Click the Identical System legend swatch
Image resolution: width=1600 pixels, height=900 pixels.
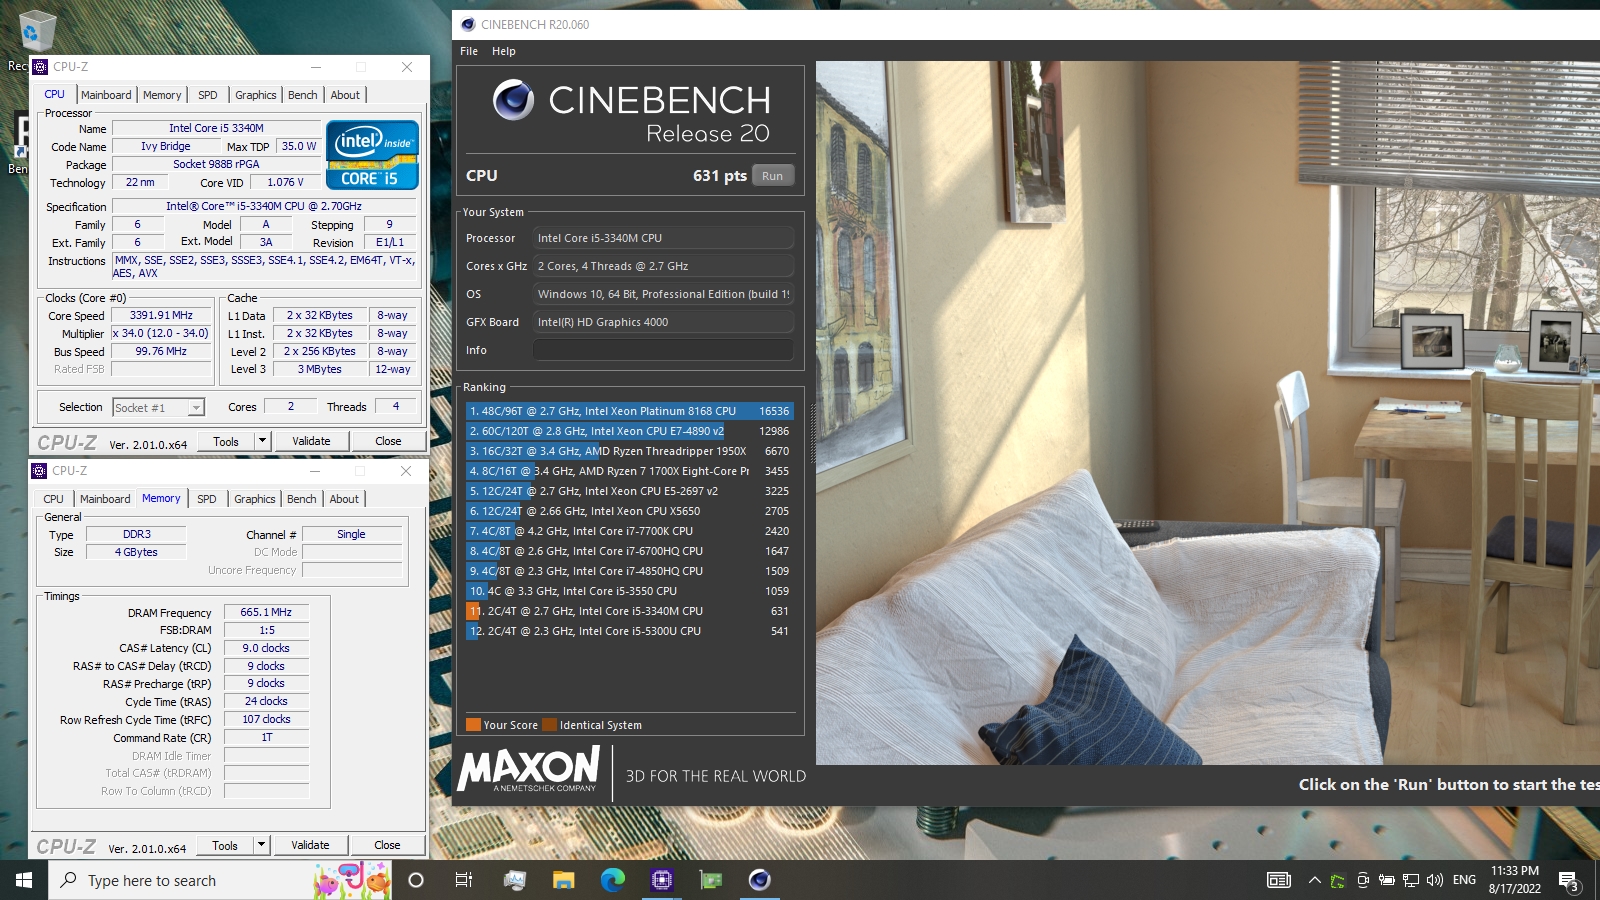549,725
